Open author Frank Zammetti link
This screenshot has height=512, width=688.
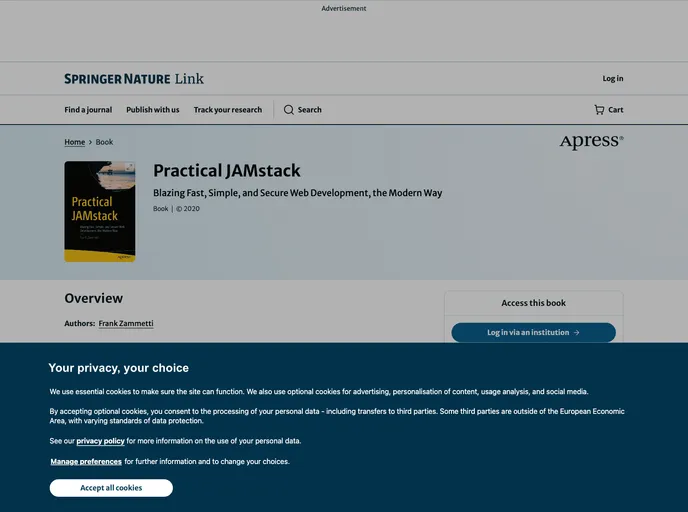(x=126, y=323)
